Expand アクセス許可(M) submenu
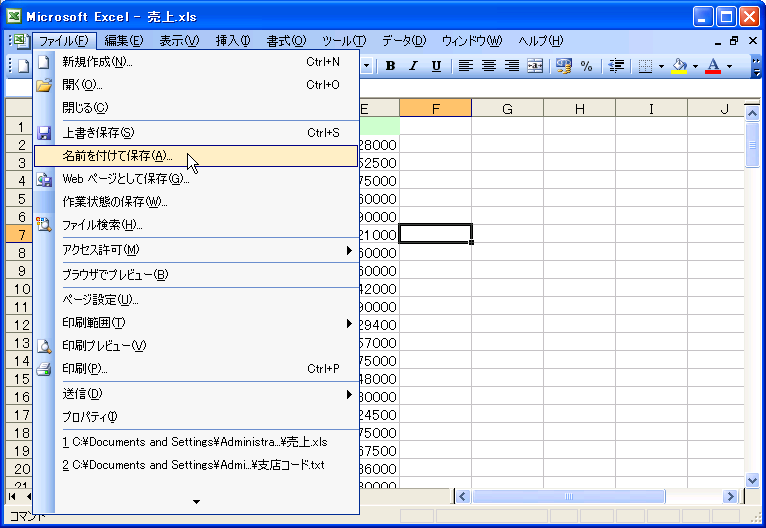The image size is (766, 528). coord(196,250)
